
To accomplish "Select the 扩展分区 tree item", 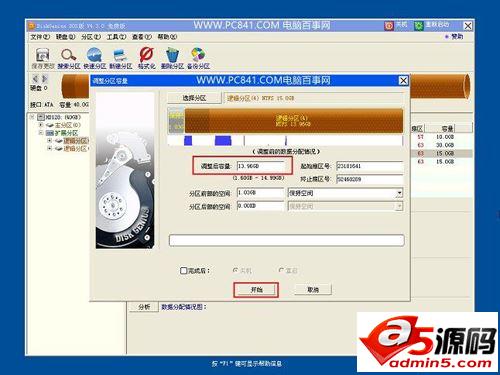I will point(66,133).
